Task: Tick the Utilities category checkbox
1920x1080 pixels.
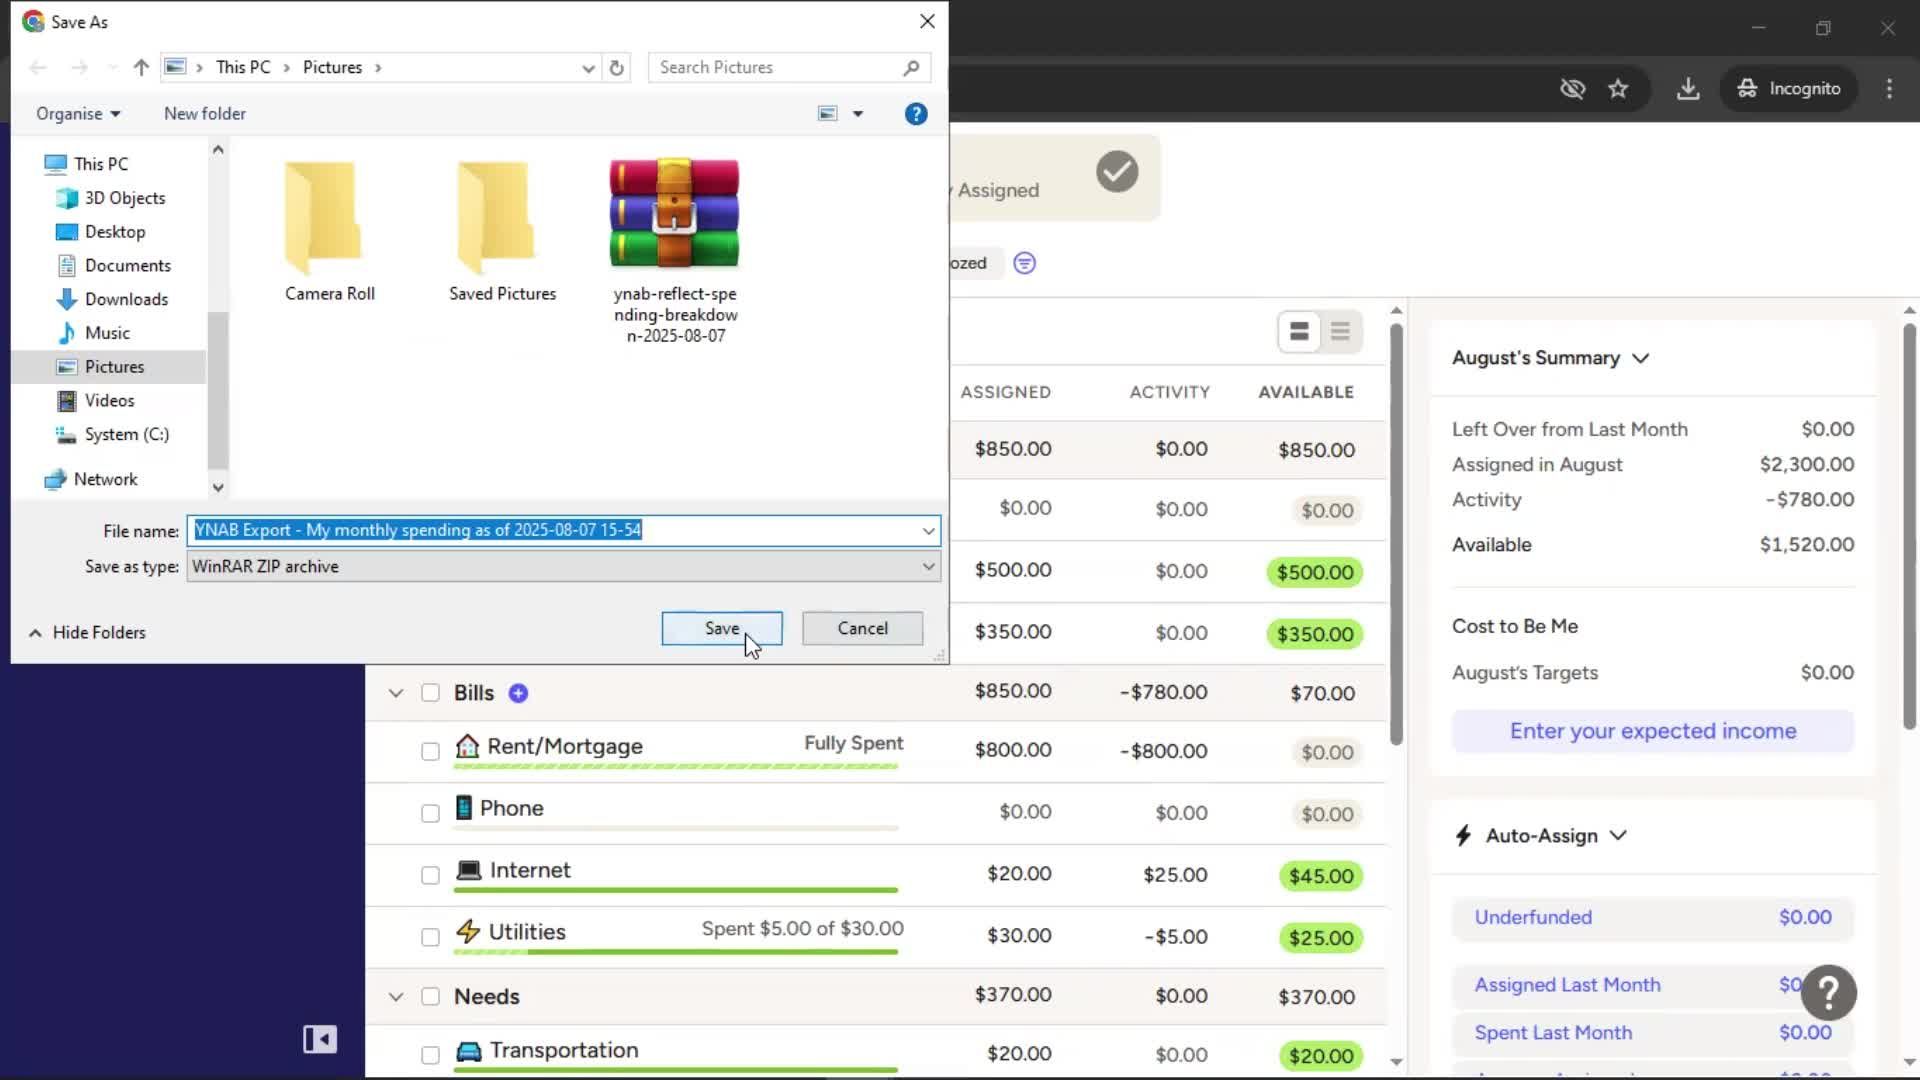Action: (430, 938)
